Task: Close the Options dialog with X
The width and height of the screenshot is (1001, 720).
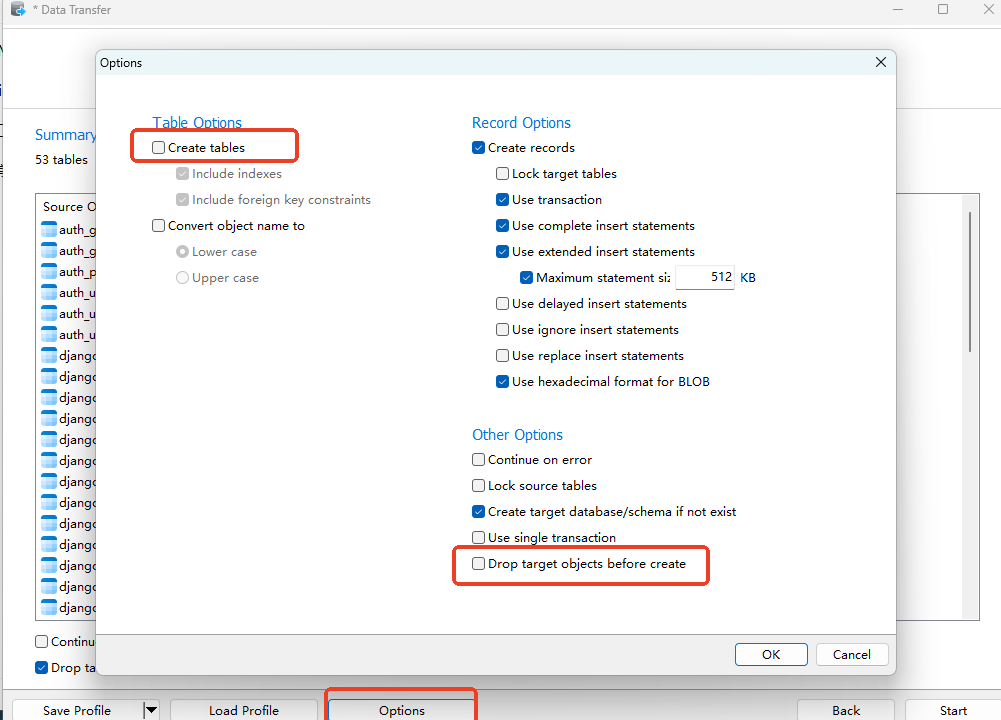Action: pyautogui.click(x=881, y=62)
